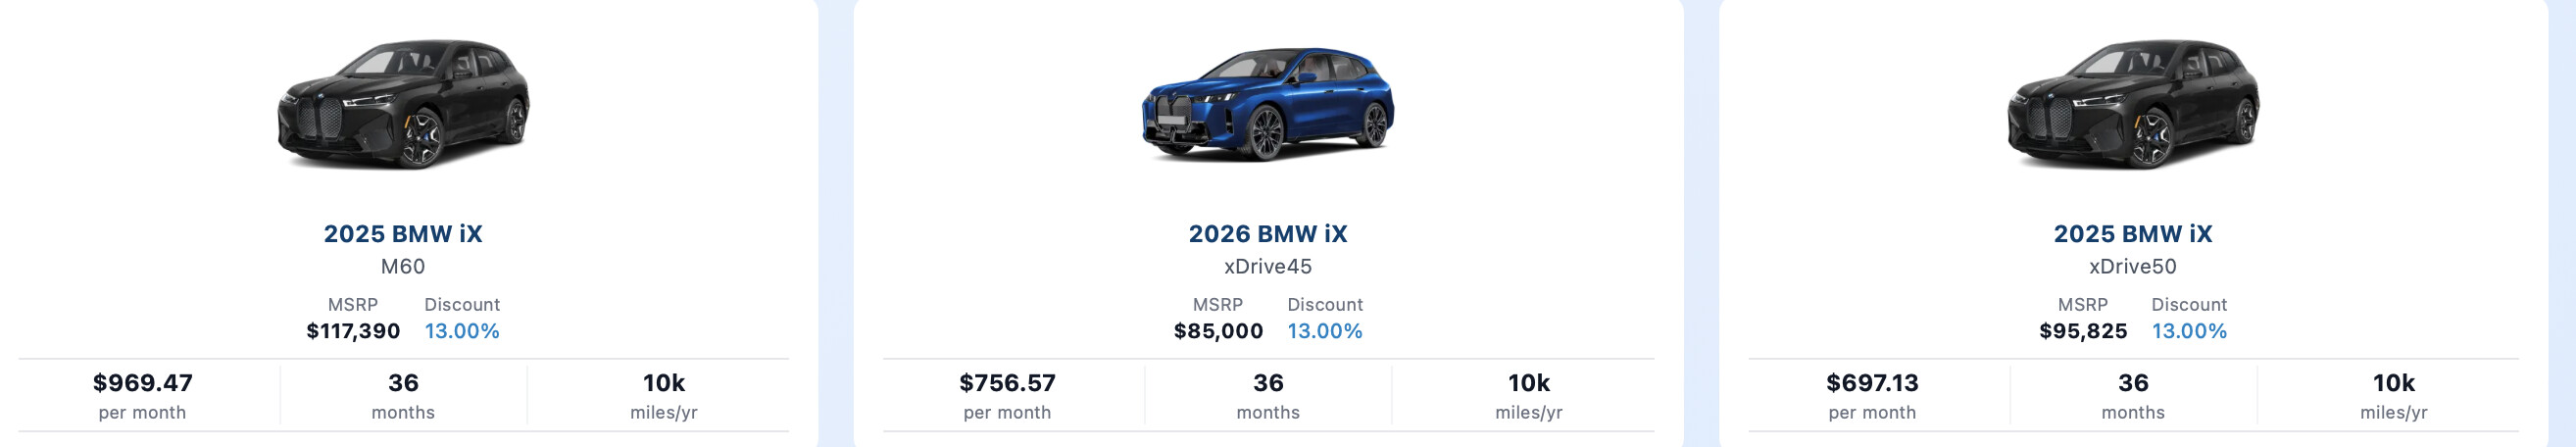Click the $85,000 MSRP value
This screenshot has height=447, width=2576.
(x=1218, y=331)
